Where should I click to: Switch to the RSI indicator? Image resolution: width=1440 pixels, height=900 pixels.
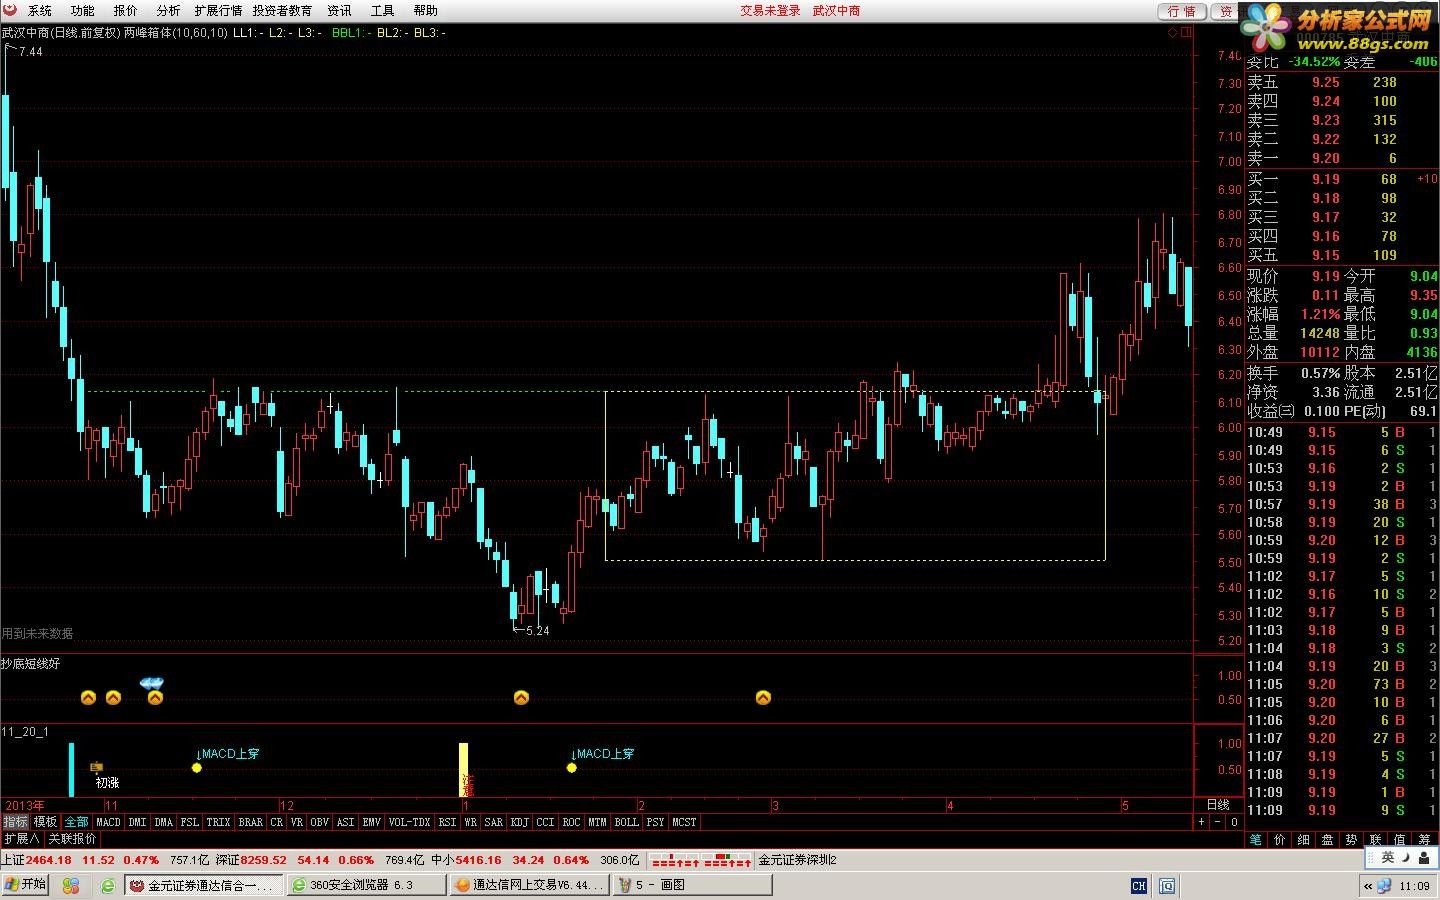pos(447,822)
